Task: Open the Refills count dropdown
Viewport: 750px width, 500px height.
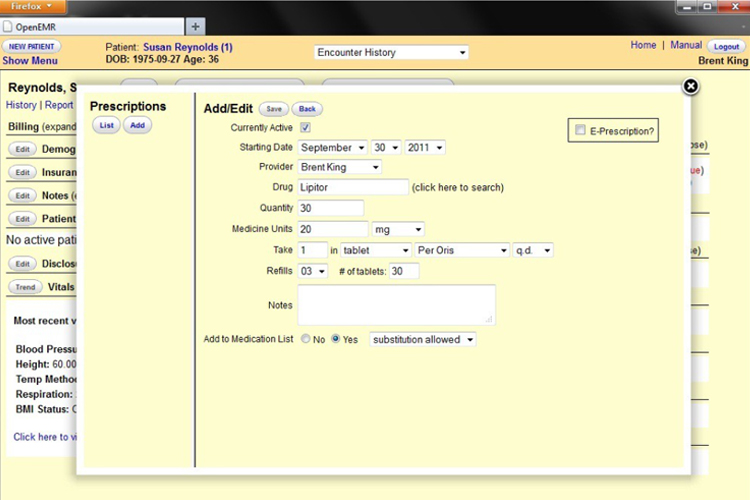Action: [313, 271]
